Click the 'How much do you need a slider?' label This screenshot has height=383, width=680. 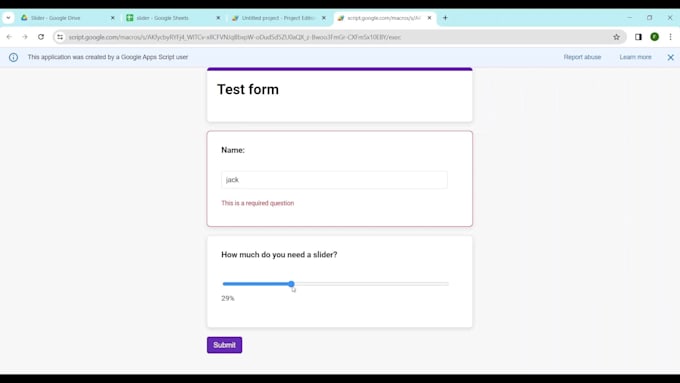[x=279, y=255]
